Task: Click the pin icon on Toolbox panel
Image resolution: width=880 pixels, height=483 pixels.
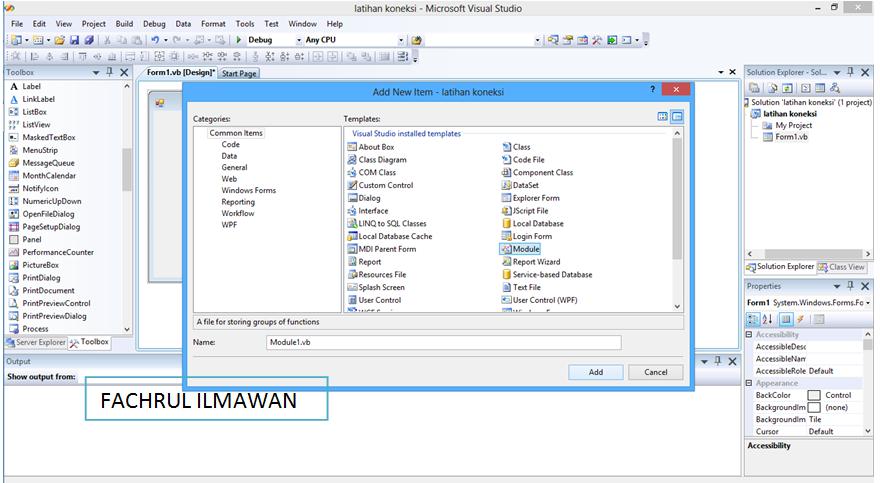Action: pyautogui.click(x=110, y=72)
